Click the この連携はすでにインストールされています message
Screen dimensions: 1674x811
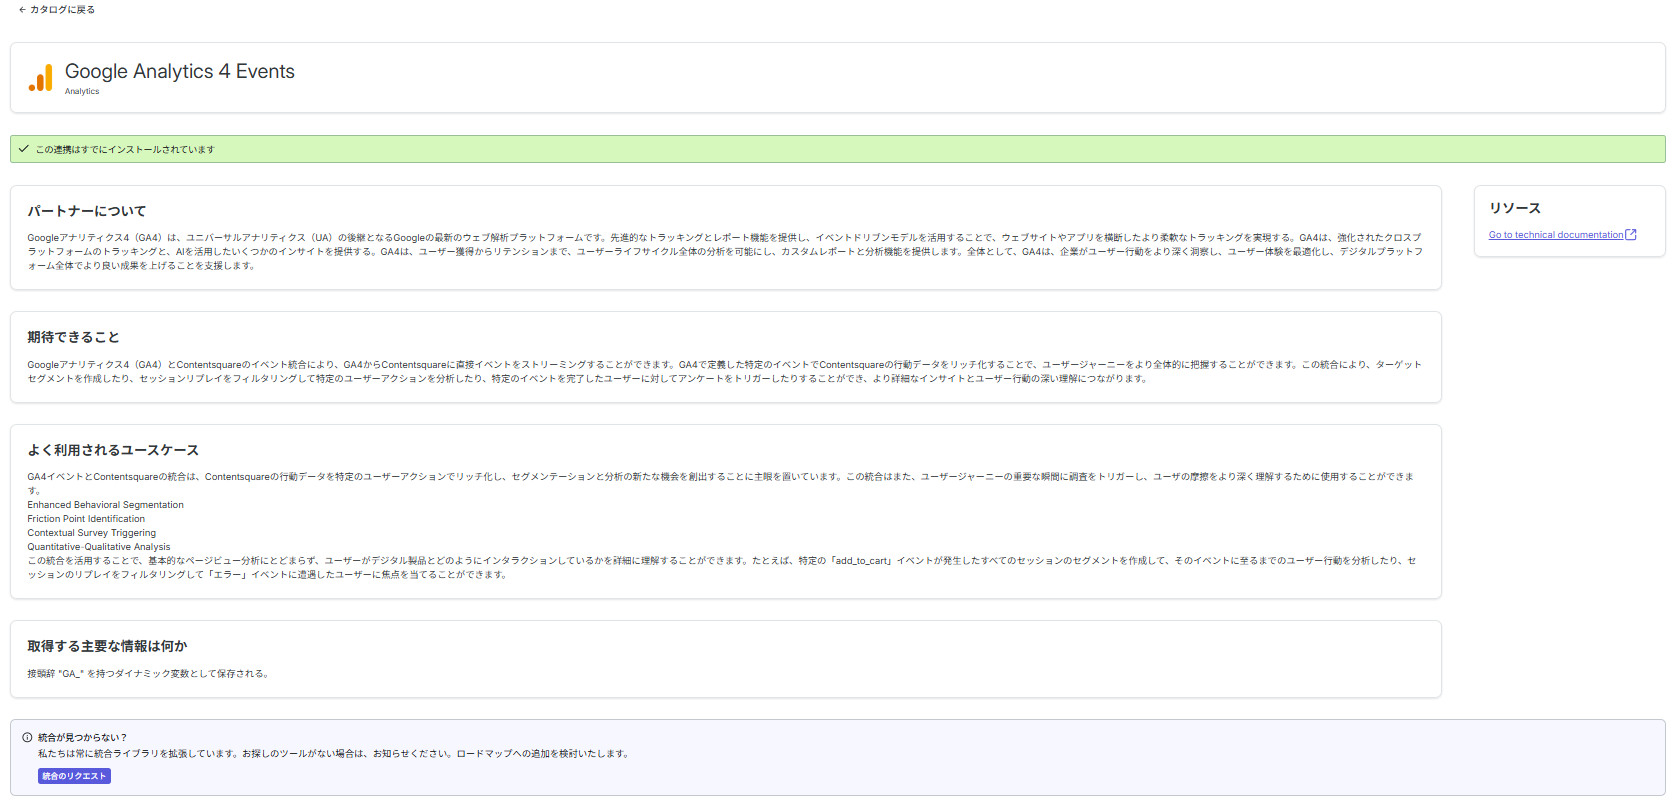point(125,150)
